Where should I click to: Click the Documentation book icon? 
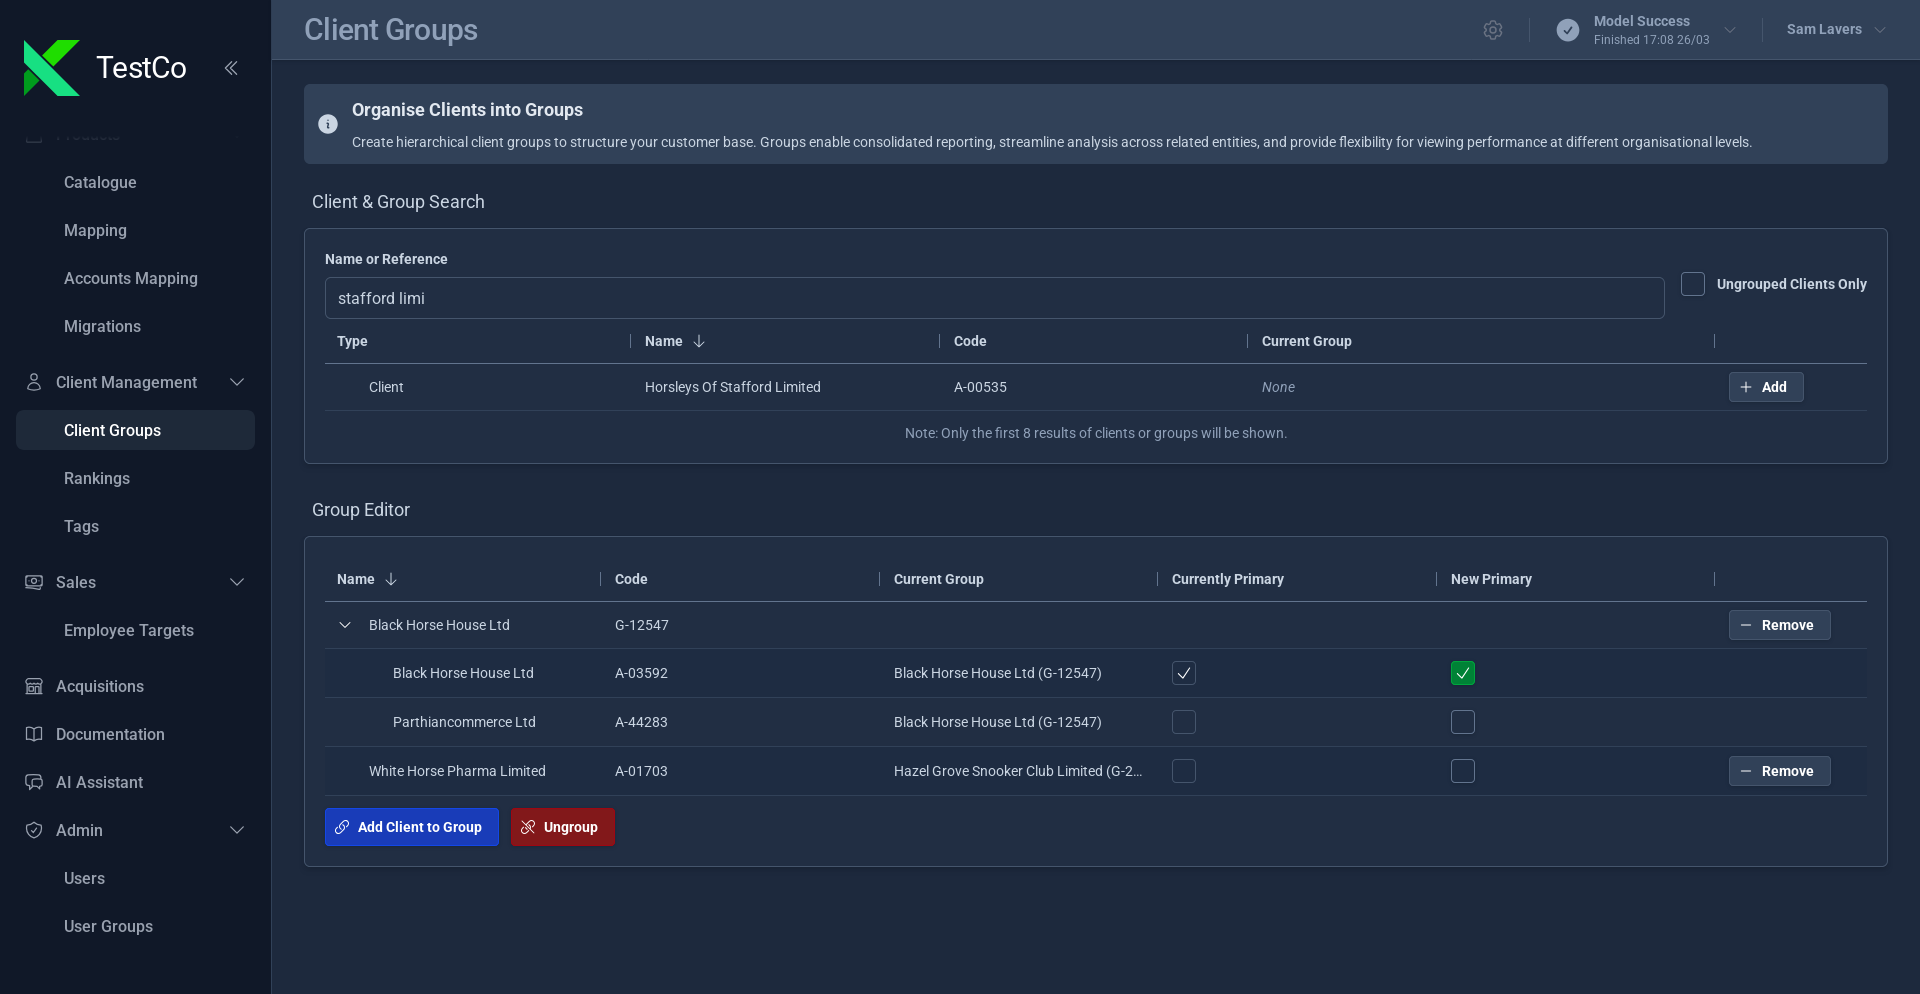tap(34, 734)
